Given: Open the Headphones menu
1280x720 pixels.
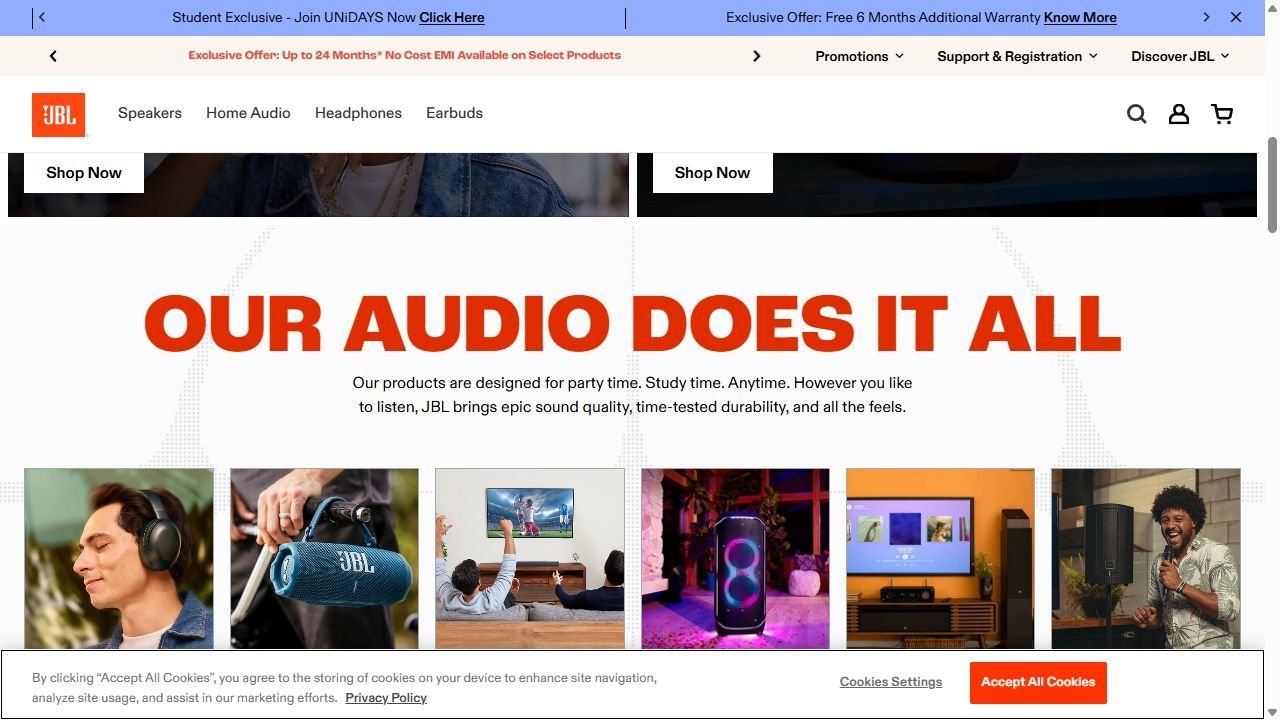Looking at the screenshot, I should [358, 113].
